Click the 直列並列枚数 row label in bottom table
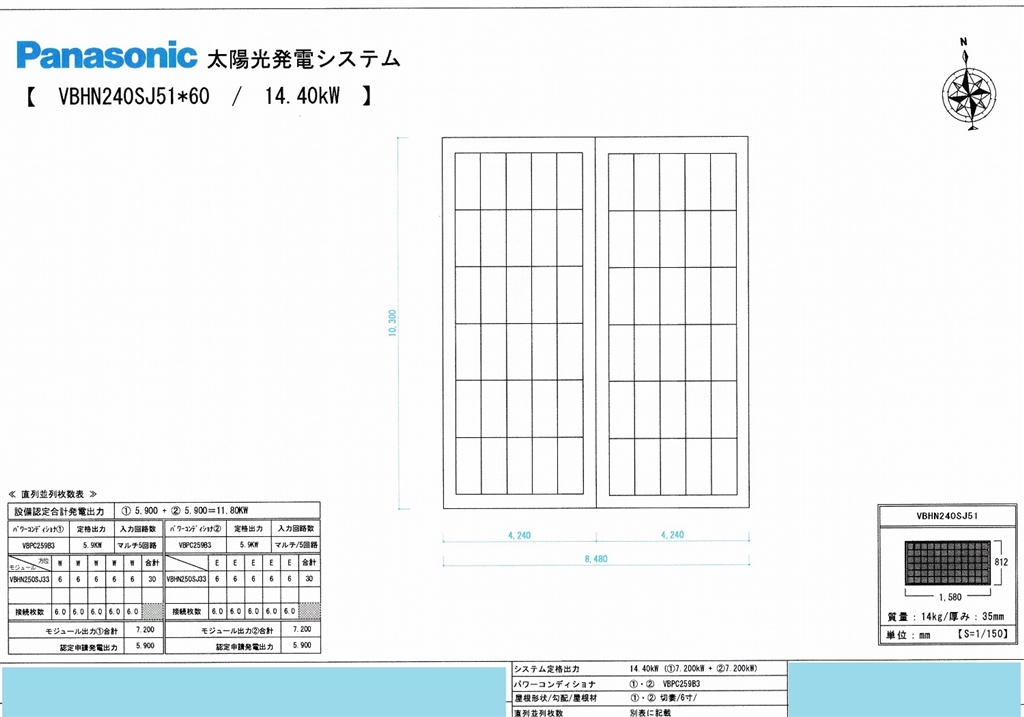The height and width of the screenshot is (717, 1024). (539, 712)
